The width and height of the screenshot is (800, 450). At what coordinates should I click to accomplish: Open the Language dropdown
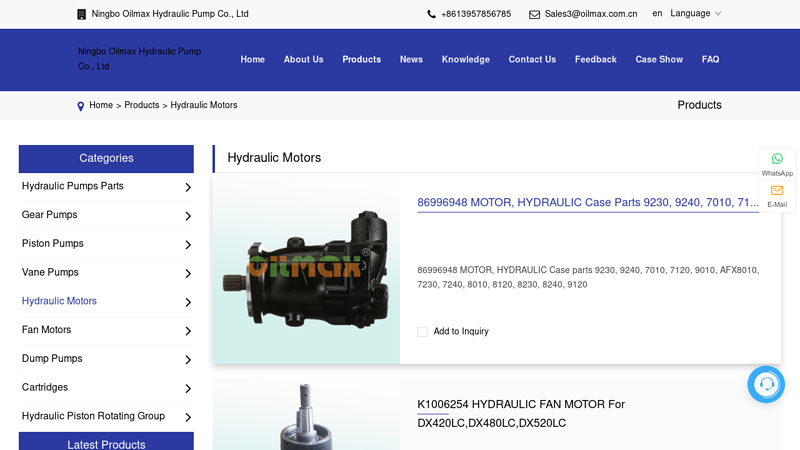(695, 14)
